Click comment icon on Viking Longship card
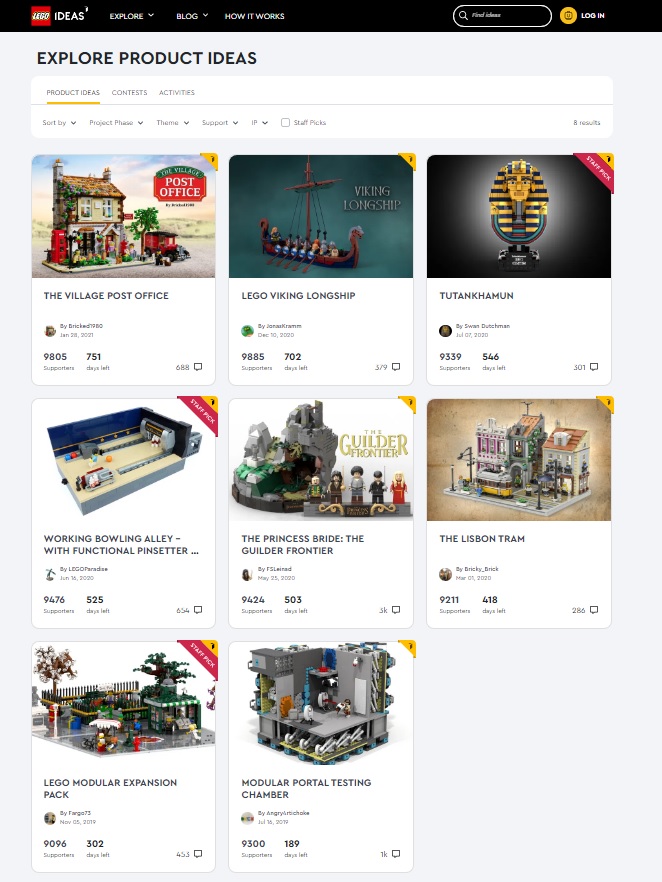The image size is (662, 882). point(396,367)
